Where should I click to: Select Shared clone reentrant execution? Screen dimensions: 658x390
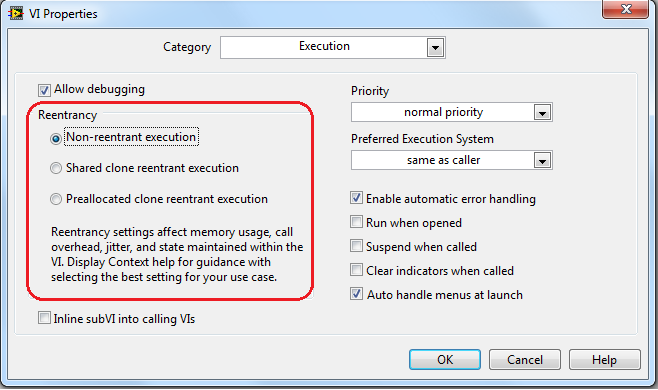click(x=56, y=168)
